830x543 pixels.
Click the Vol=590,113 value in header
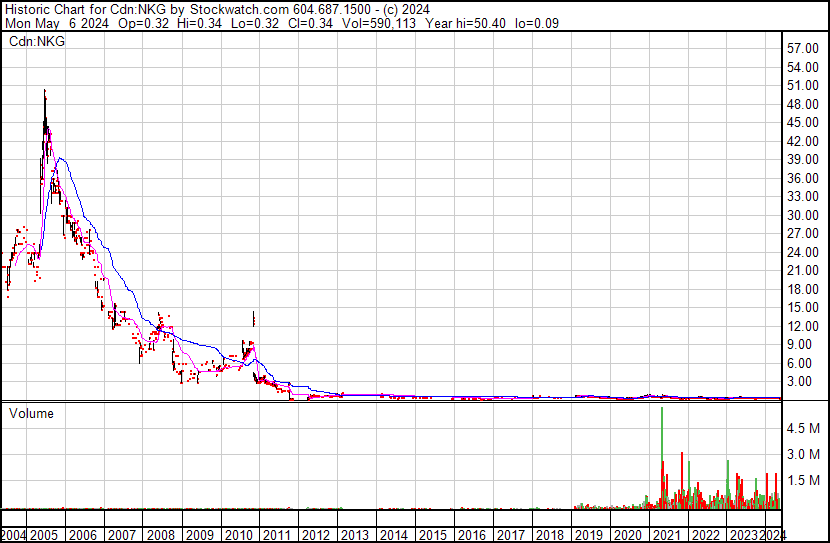(x=379, y=23)
